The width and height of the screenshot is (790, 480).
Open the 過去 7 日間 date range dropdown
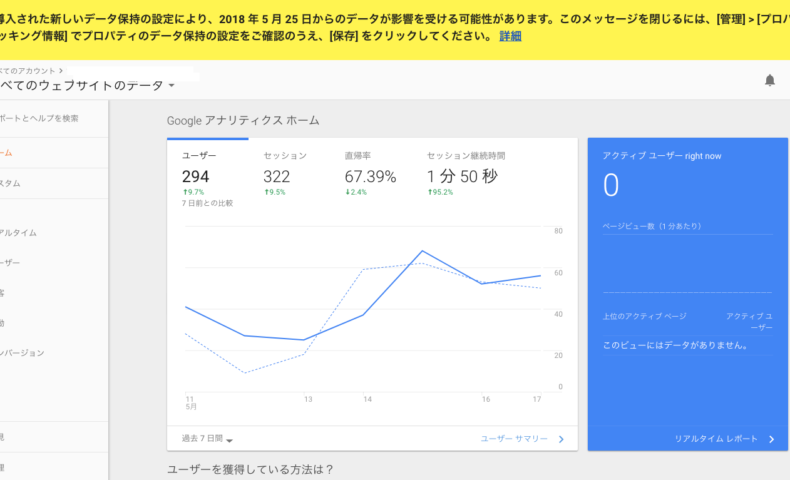pyautogui.click(x=207, y=439)
